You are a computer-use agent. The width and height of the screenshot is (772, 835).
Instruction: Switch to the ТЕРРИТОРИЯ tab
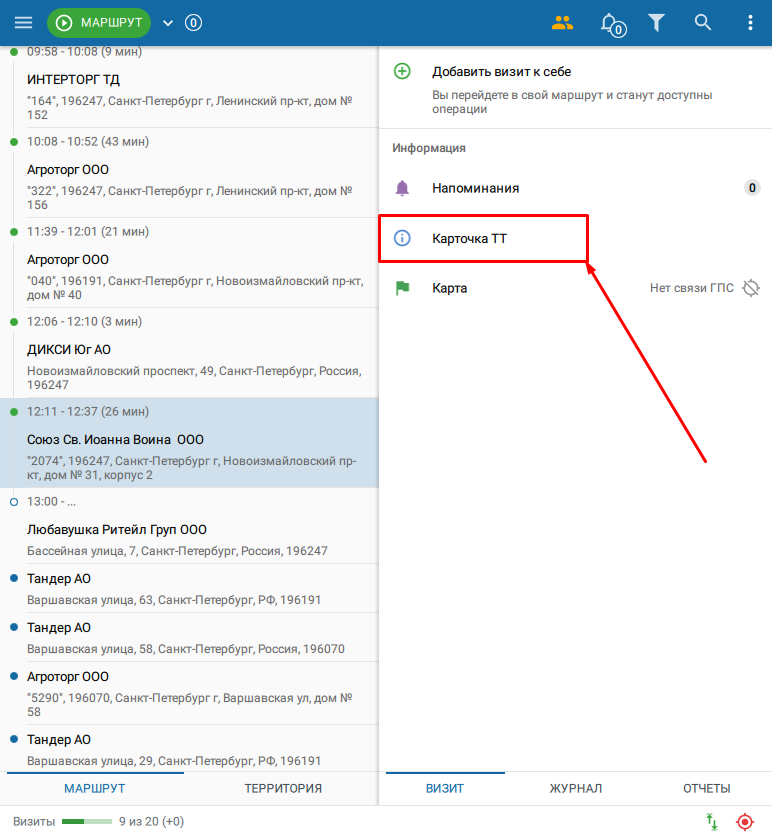coord(283,788)
